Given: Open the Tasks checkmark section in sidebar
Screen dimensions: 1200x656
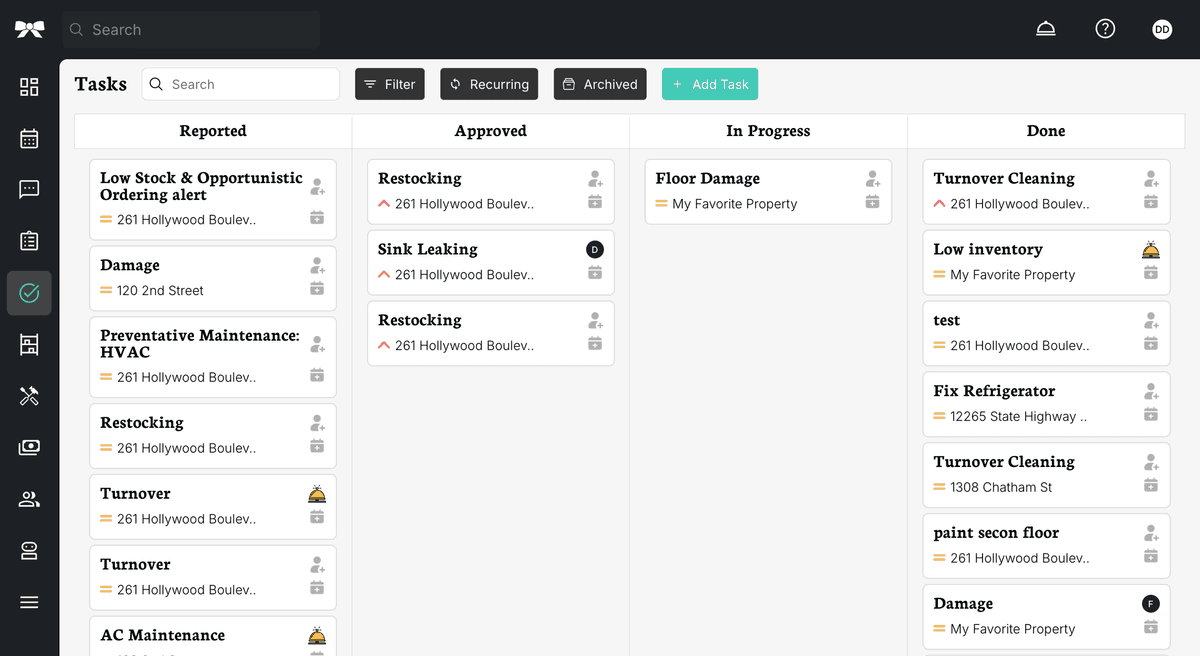Looking at the screenshot, I should click(29, 293).
